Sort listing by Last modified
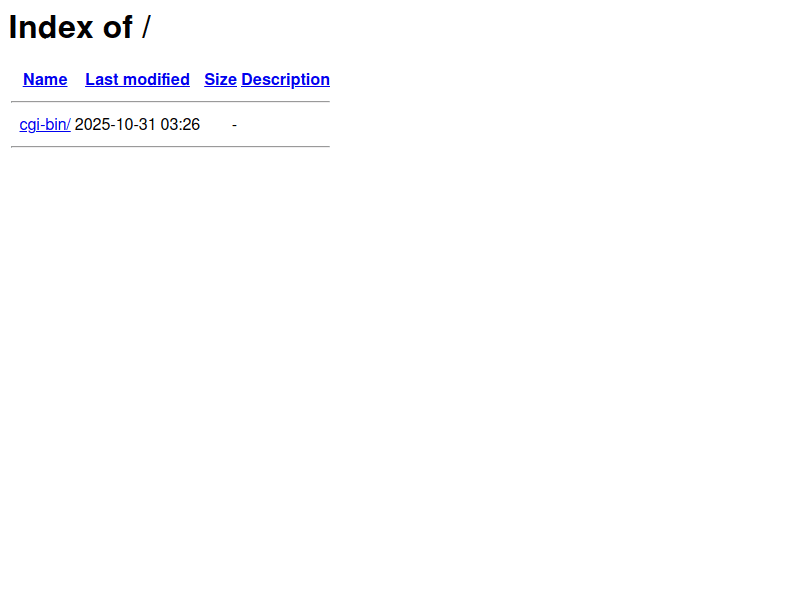800x600 pixels. [x=137, y=80]
